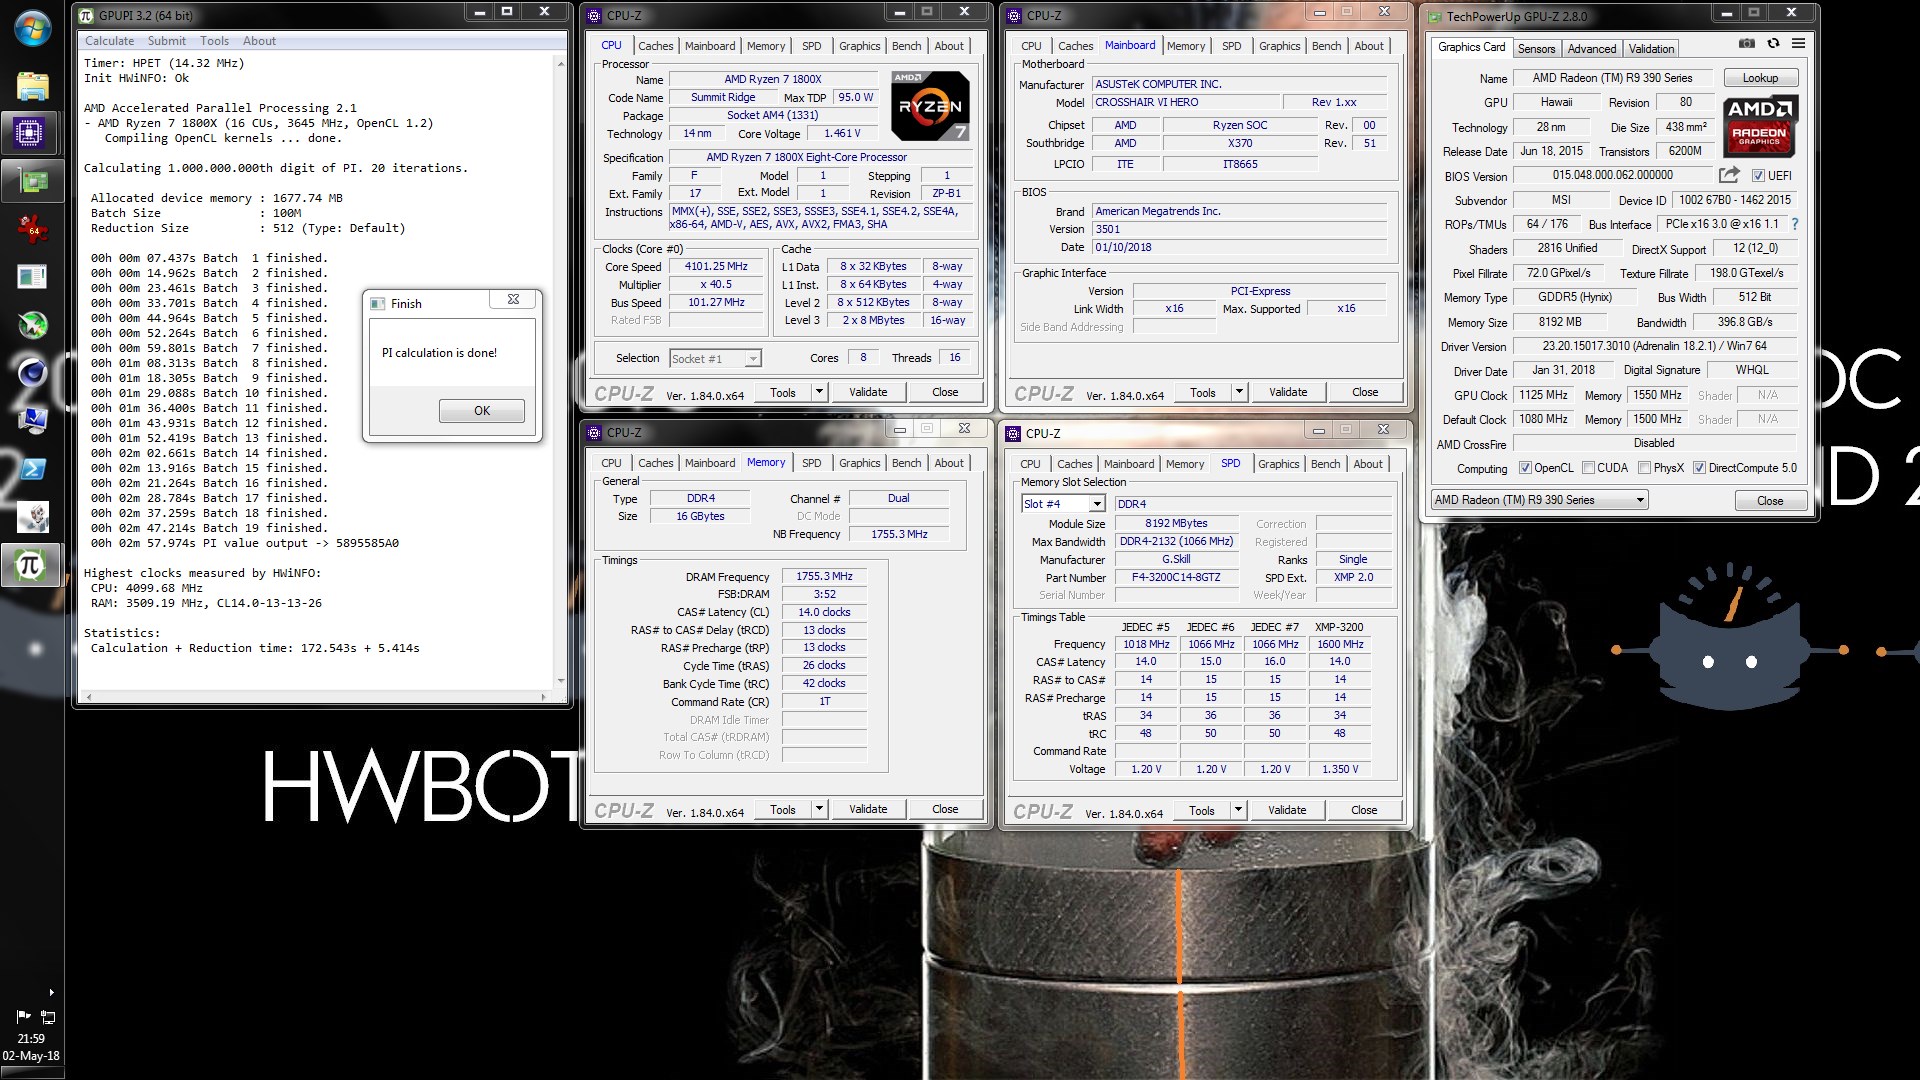Open the Validation tab in GPU-Z
The height and width of the screenshot is (1080, 1920).
click(1651, 48)
